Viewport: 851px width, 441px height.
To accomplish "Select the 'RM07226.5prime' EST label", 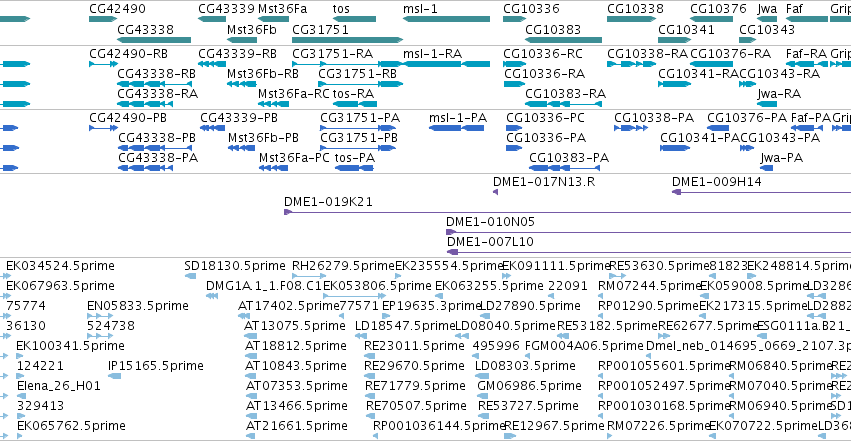I will point(658,426).
